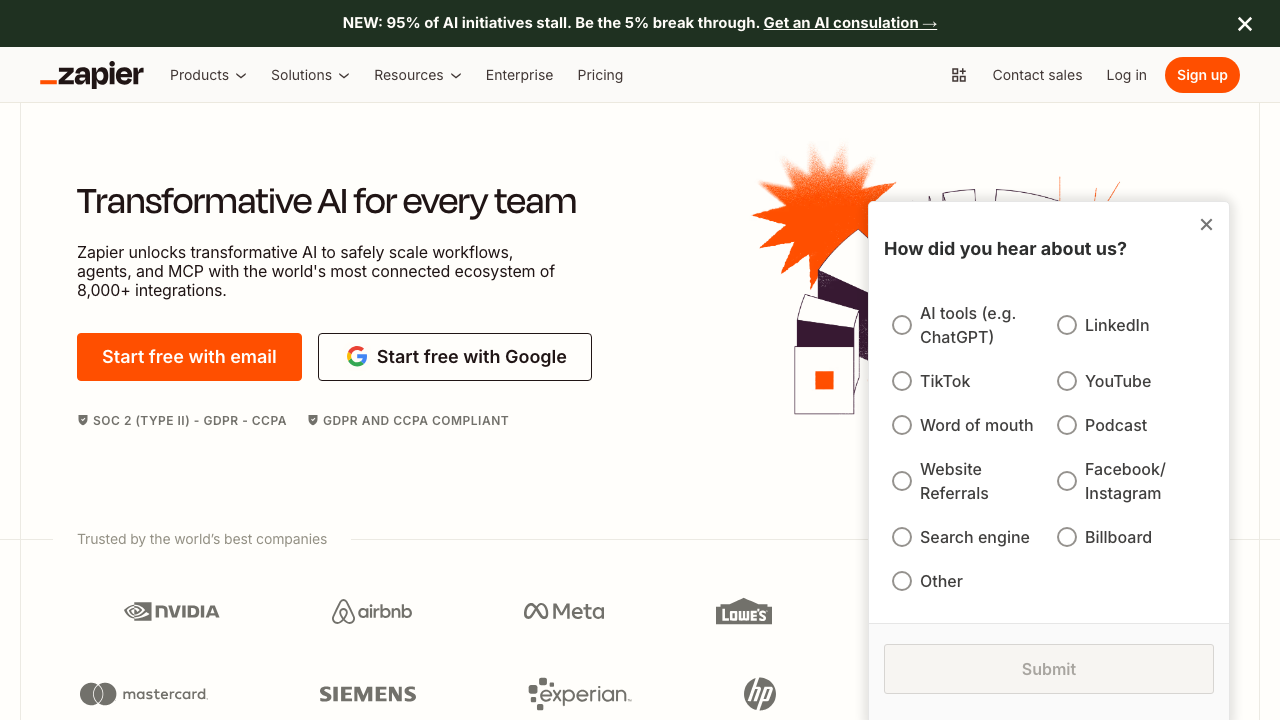Dismiss the How did you hear about us popup
The width and height of the screenshot is (1280, 720).
tap(1206, 224)
